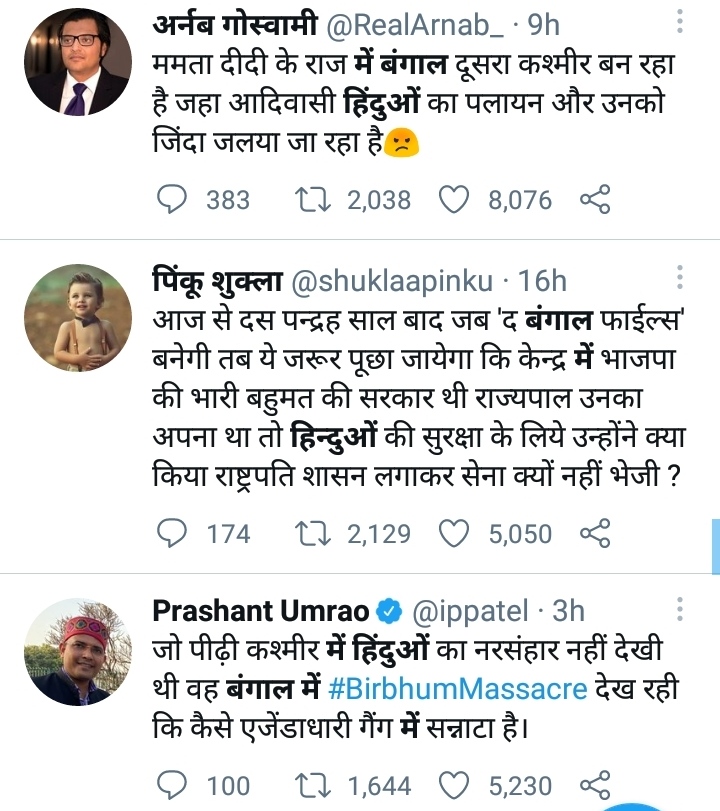
Task: Retweet the tweet with 2,129 retweets
Action: click(316, 533)
